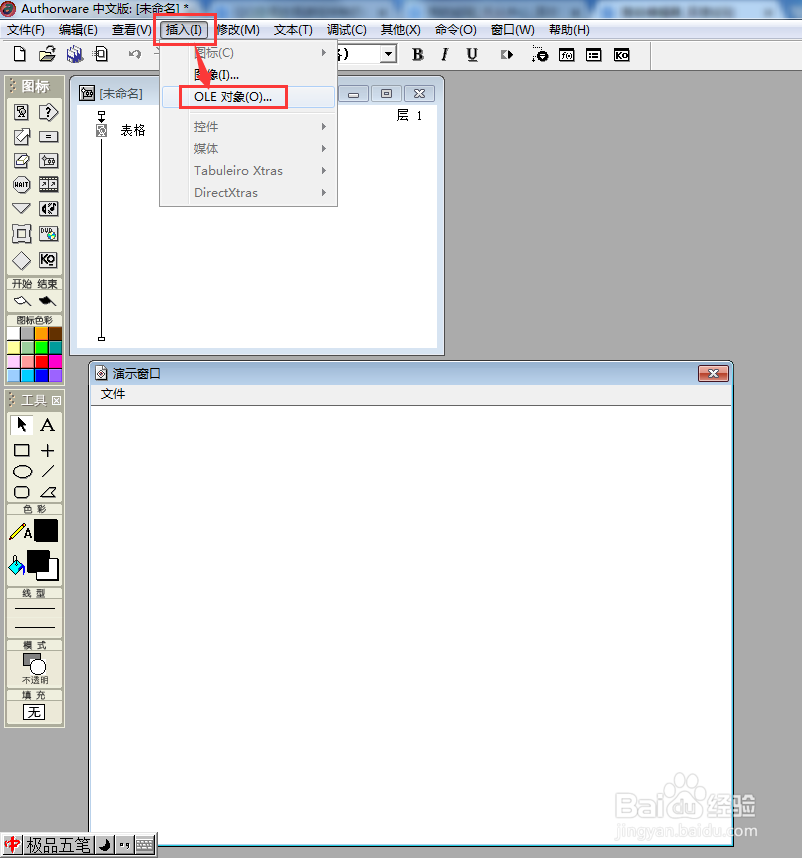Open the 窗口(W) menu

pos(512,30)
